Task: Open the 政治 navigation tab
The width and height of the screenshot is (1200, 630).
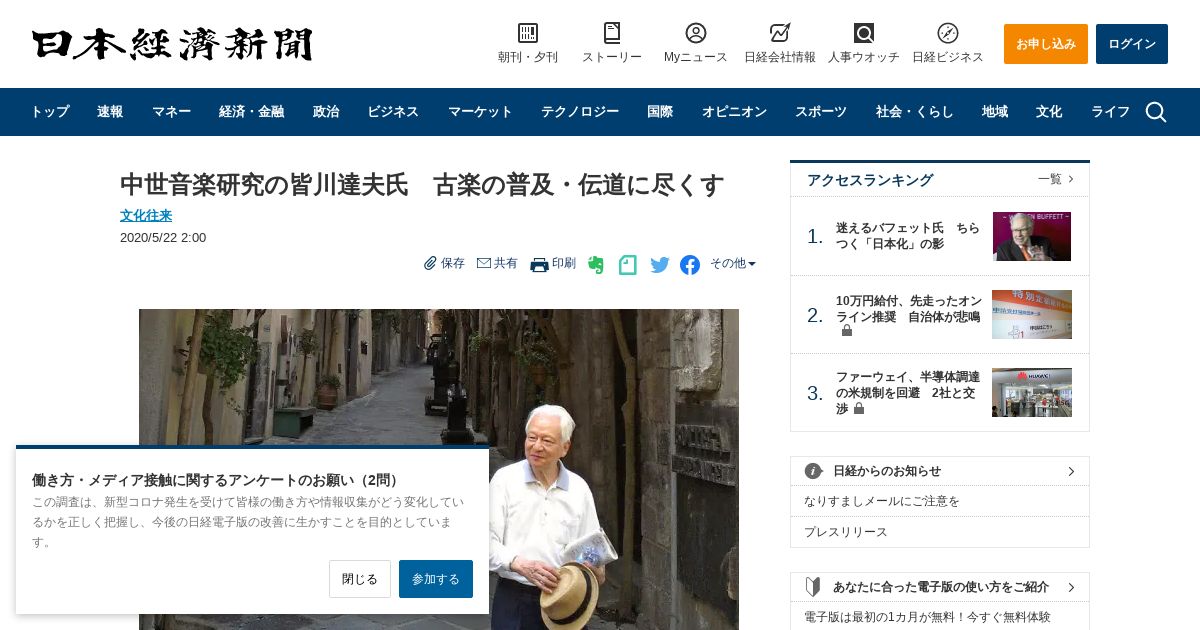Action: tap(326, 112)
